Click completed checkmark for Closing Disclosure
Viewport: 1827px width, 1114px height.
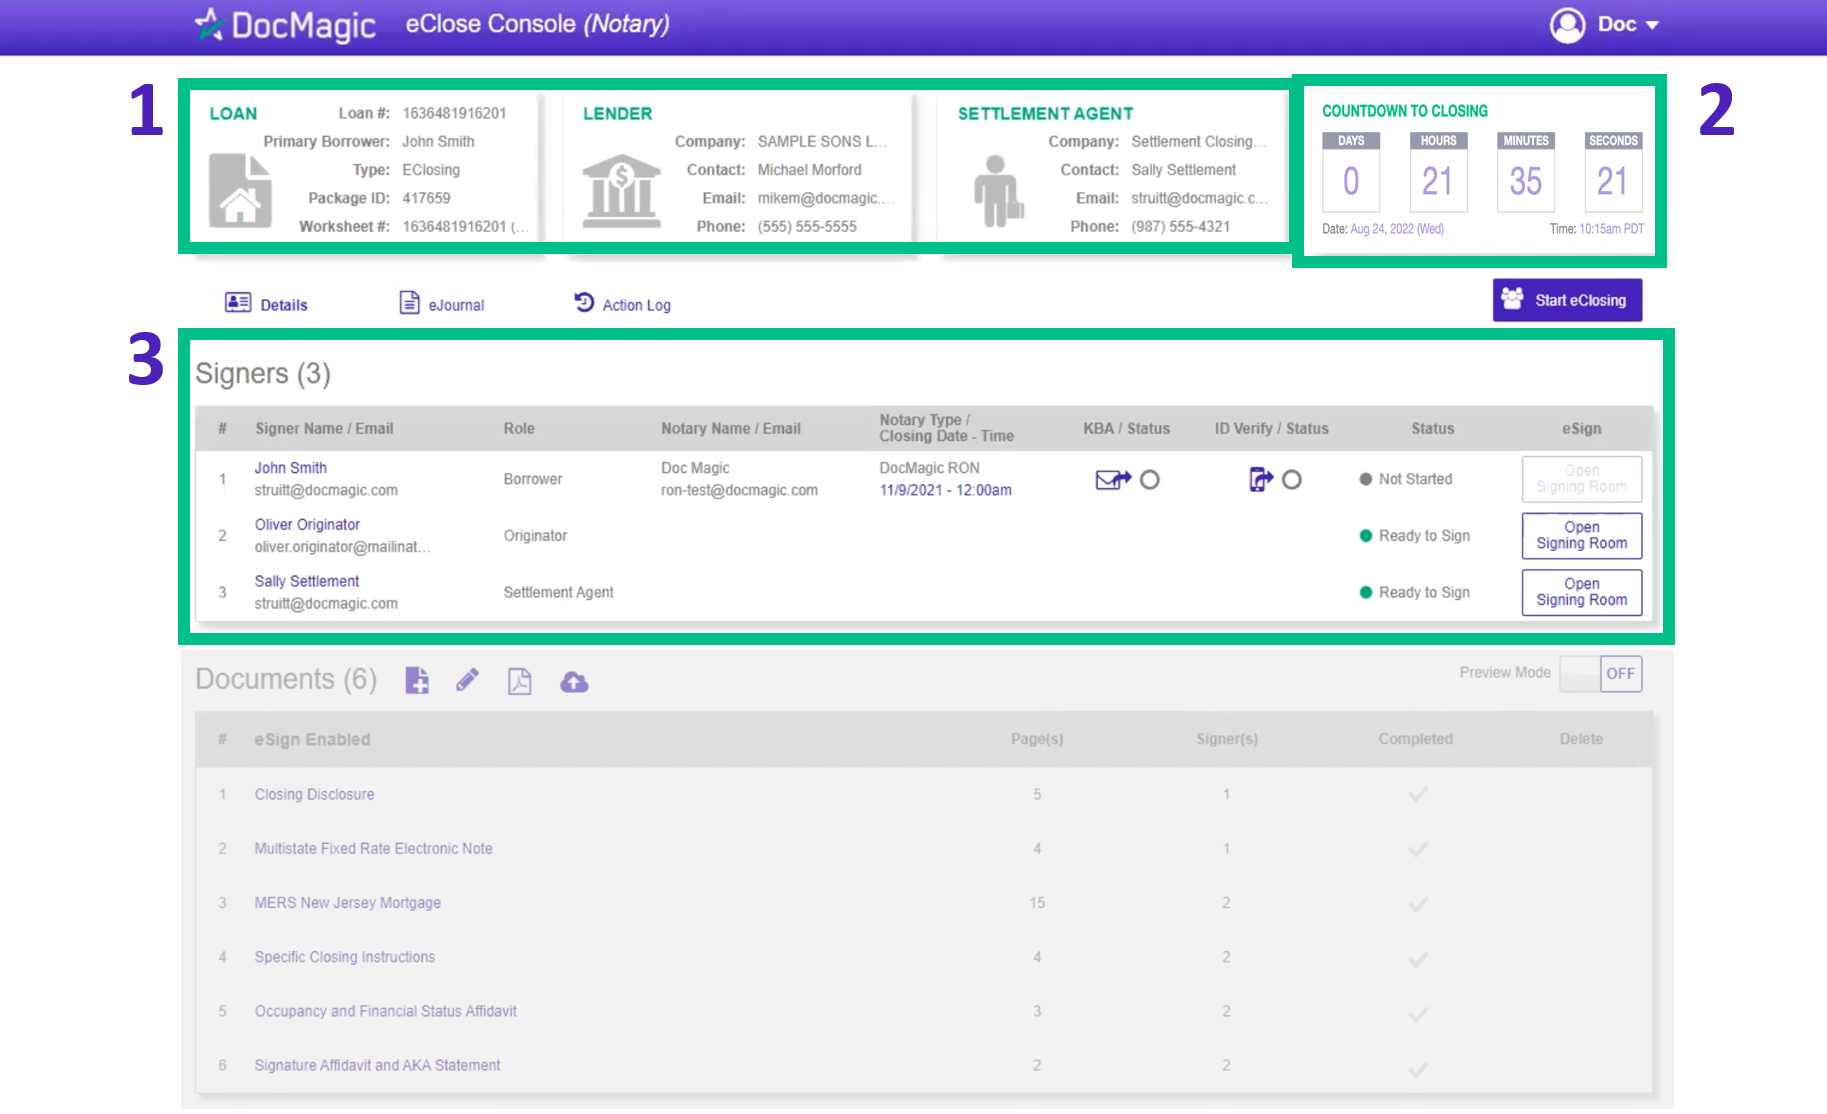click(x=1418, y=795)
